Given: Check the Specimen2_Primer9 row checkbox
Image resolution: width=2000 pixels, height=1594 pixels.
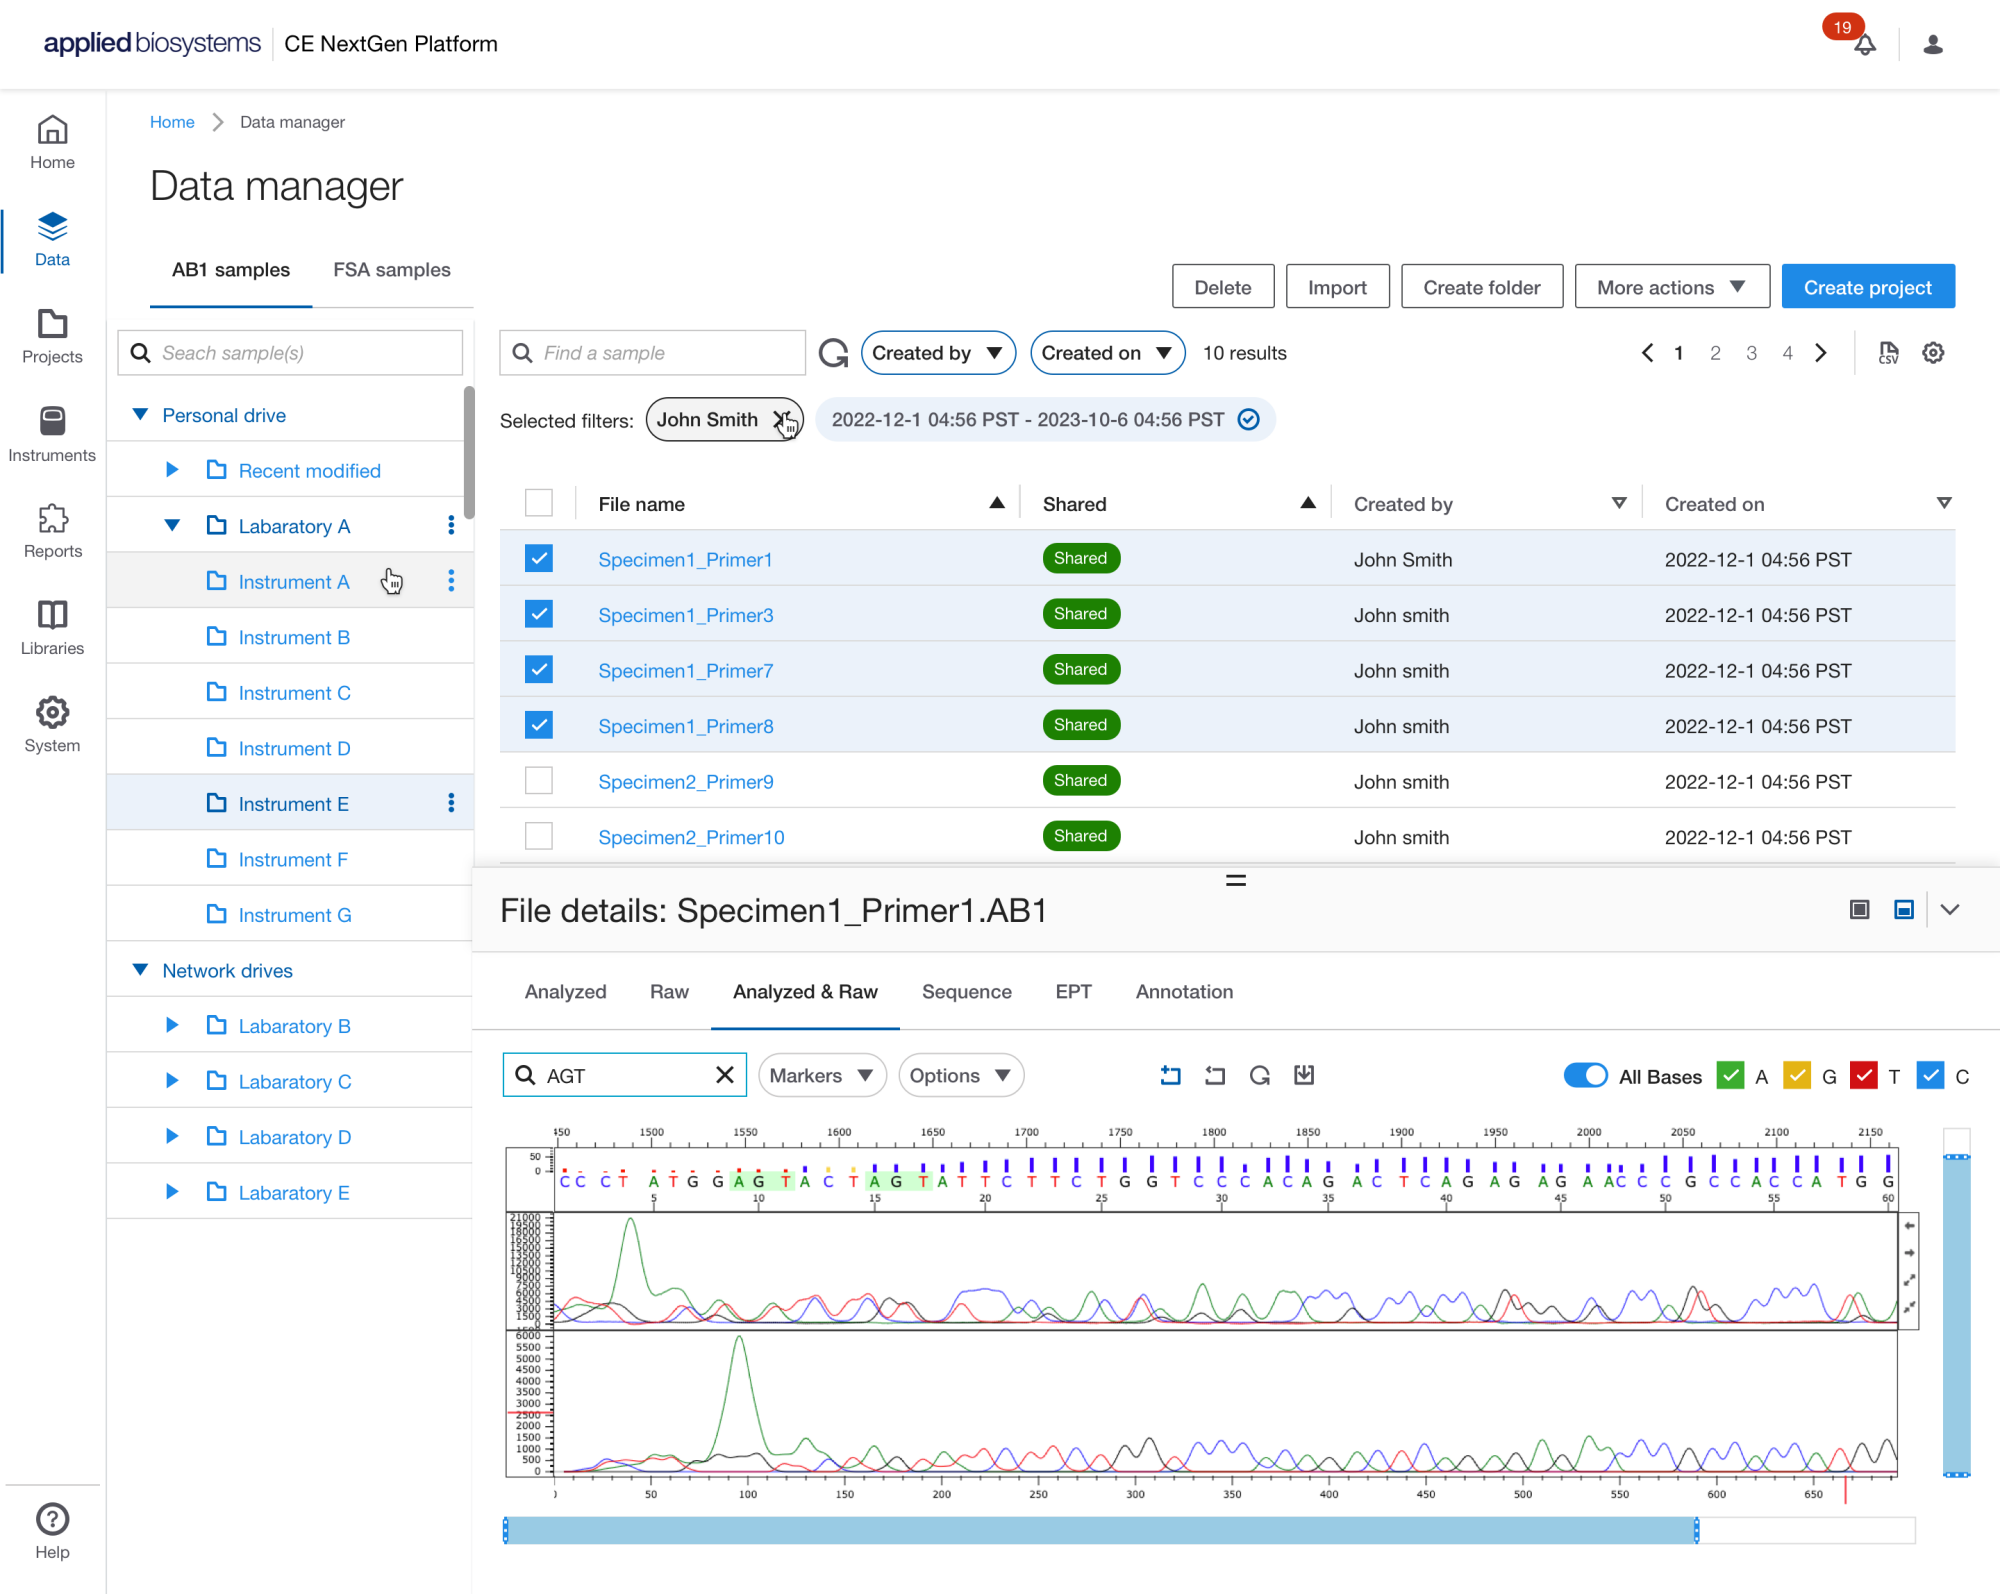Looking at the screenshot, I should tap(539, 781).
